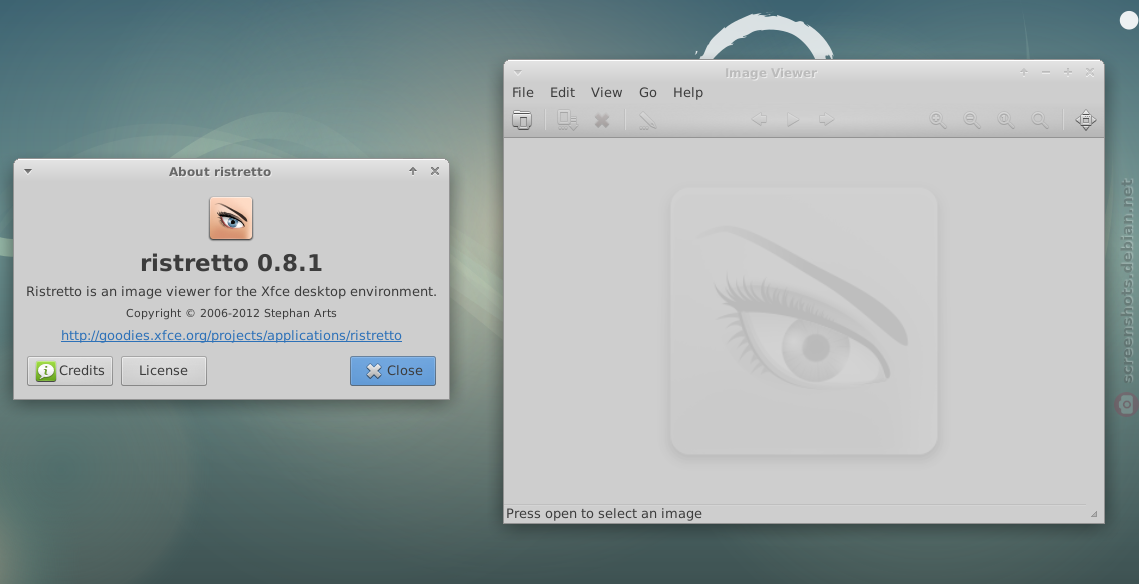Click the 'Image Viewer' window title

771,73
